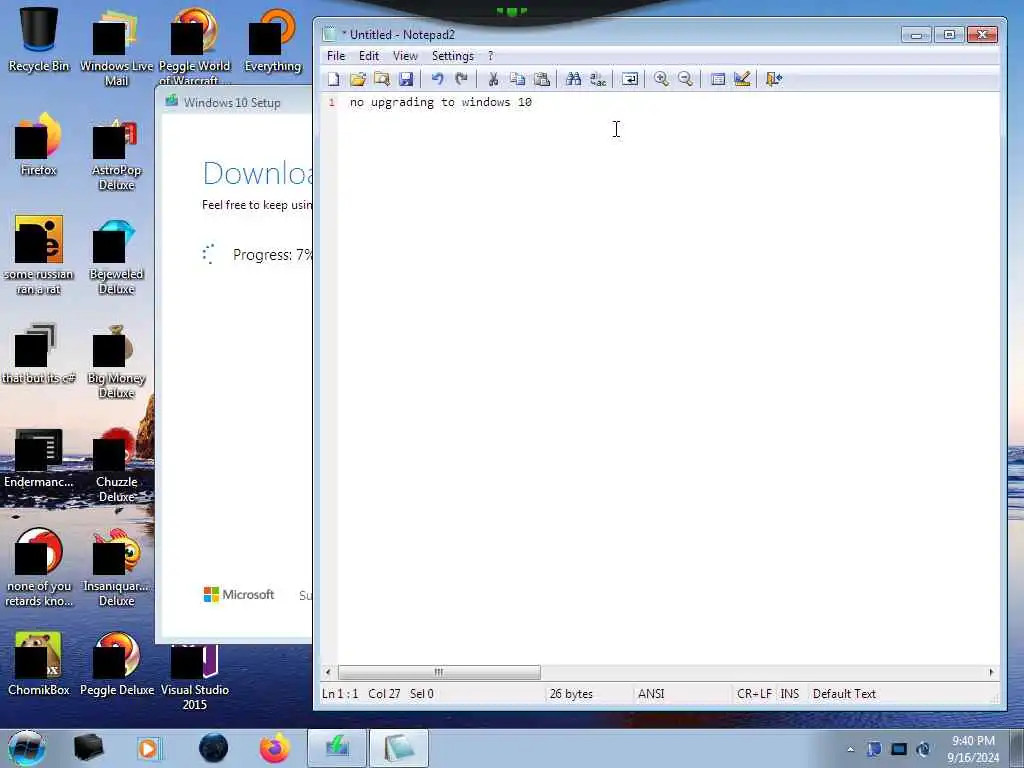Click '26 bytes' in the status bar
This screenshot has height=768, width=1024.
pyautogui.click(x=571, y=694)
